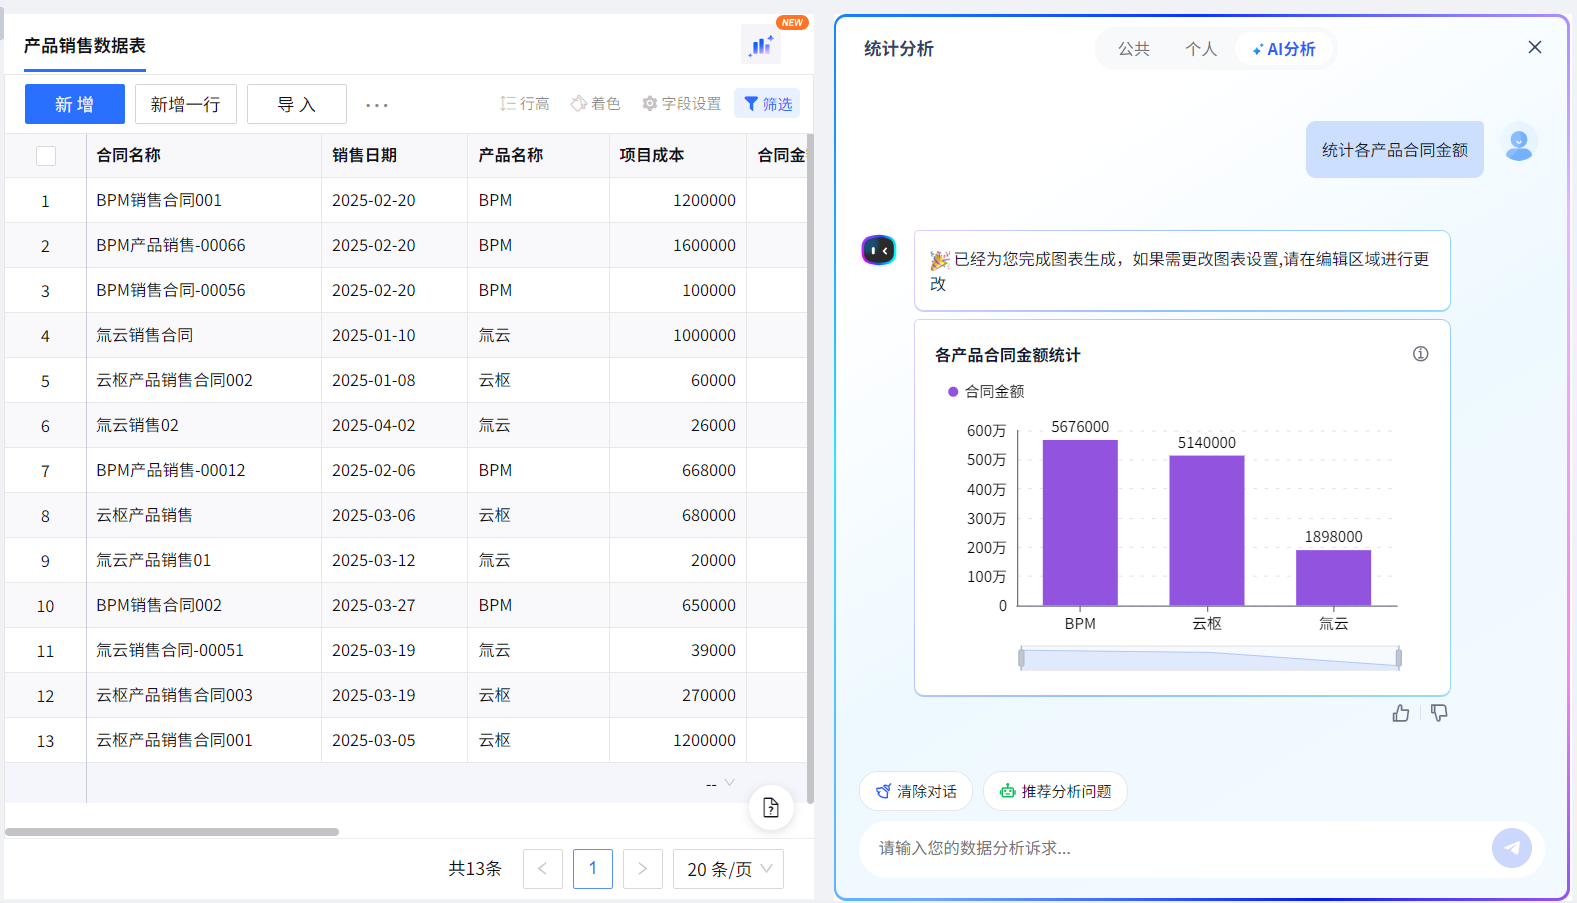Click the blue 新增 button
This screenshot has height=903, width=1577.
[x=75, y=104]
